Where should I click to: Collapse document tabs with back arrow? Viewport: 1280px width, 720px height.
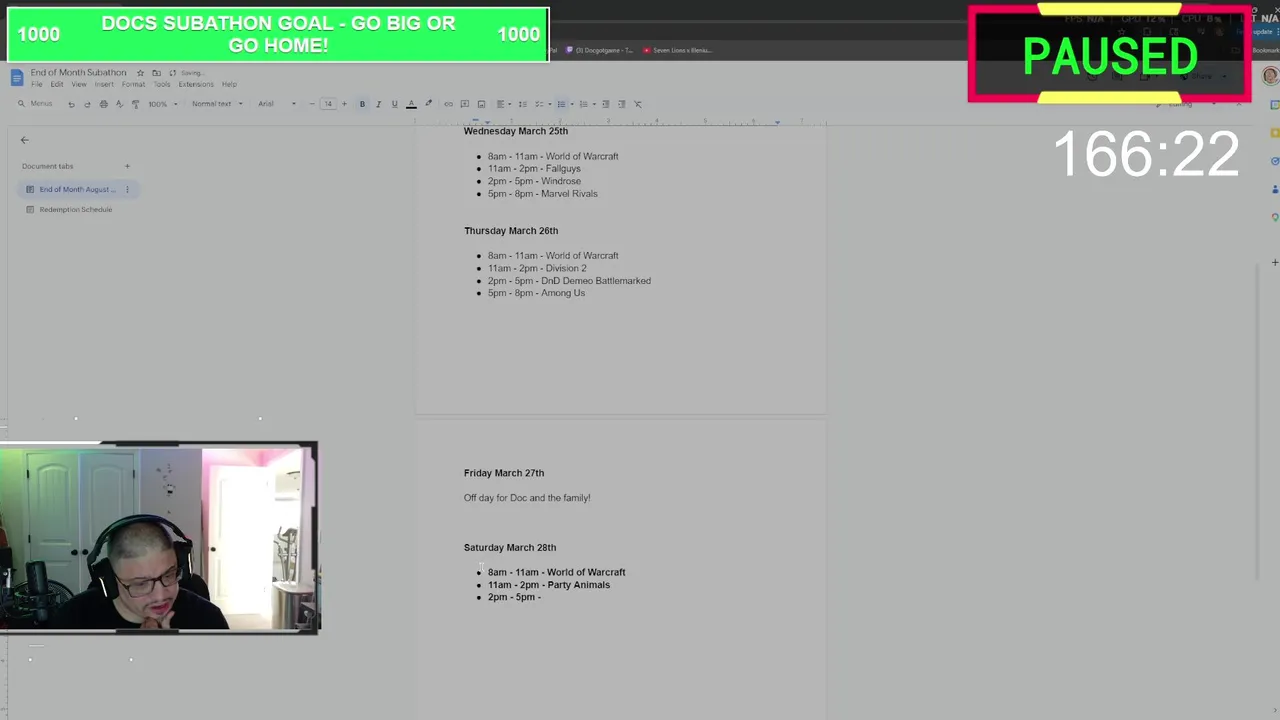[25, 140]
